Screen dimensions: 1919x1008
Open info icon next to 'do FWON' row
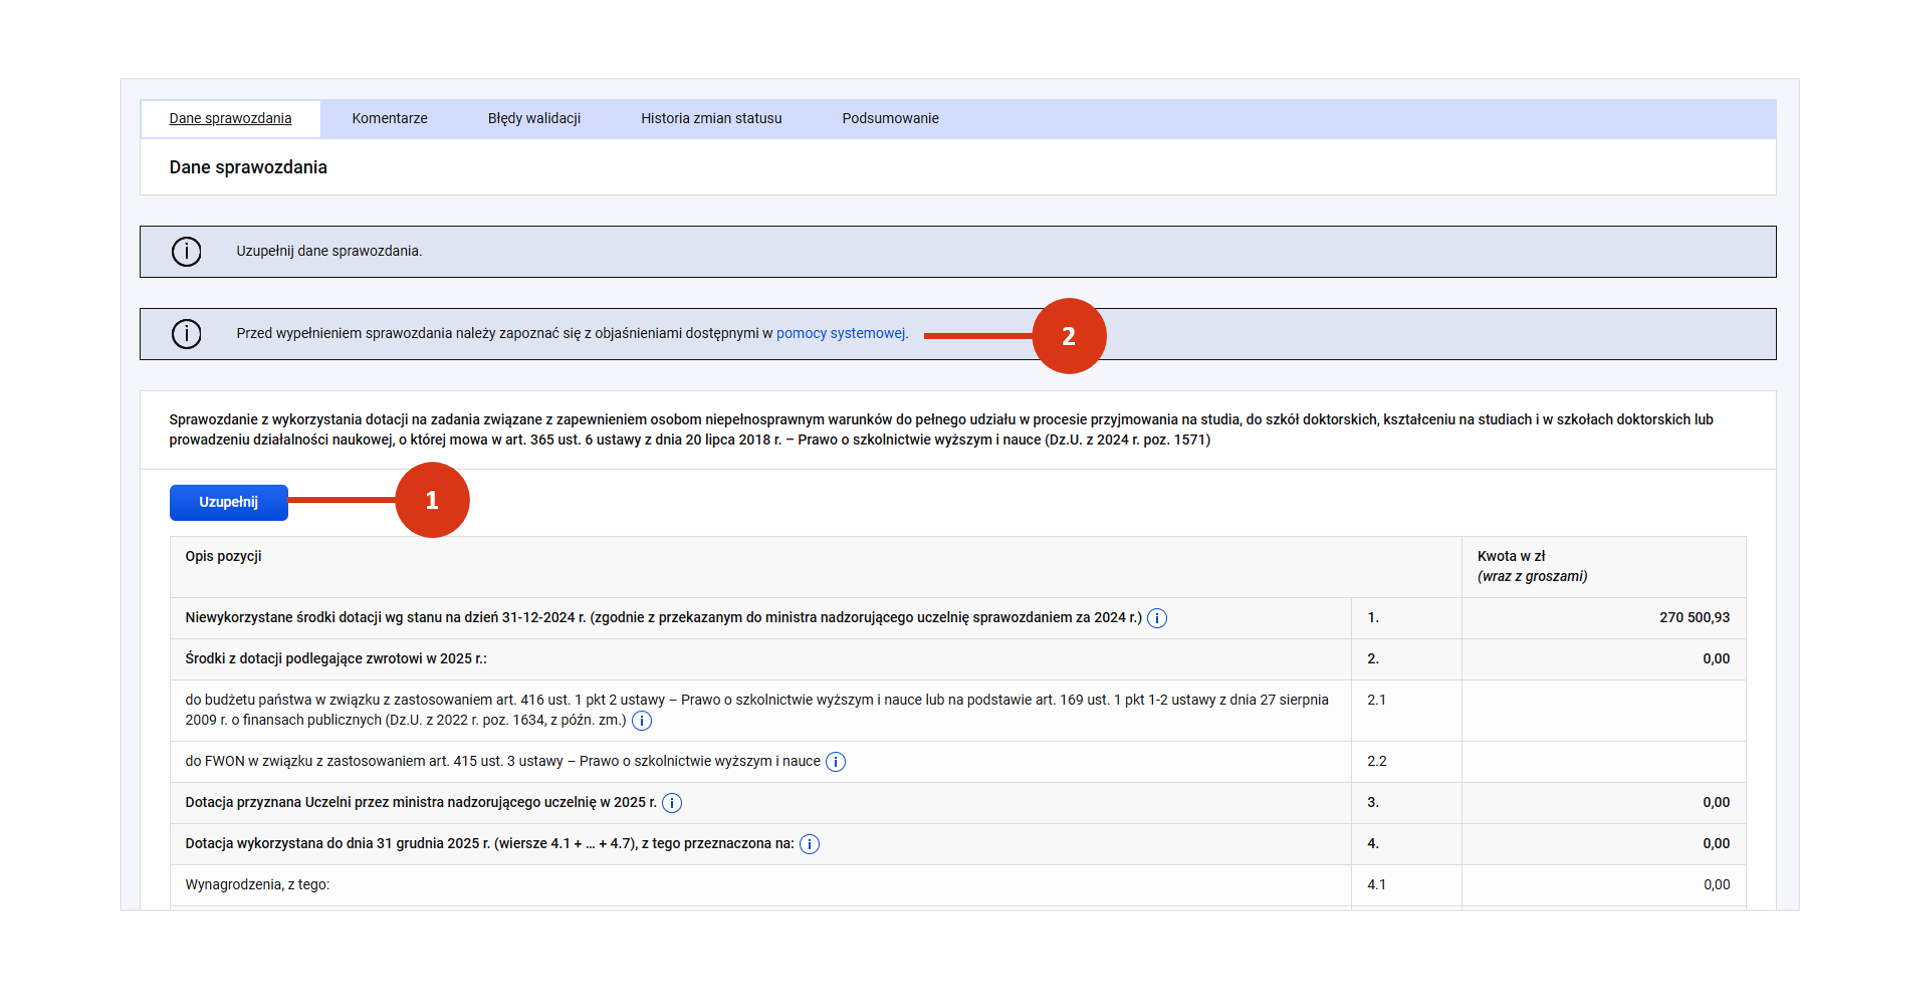pyautogui.click(x=836, y=762)
